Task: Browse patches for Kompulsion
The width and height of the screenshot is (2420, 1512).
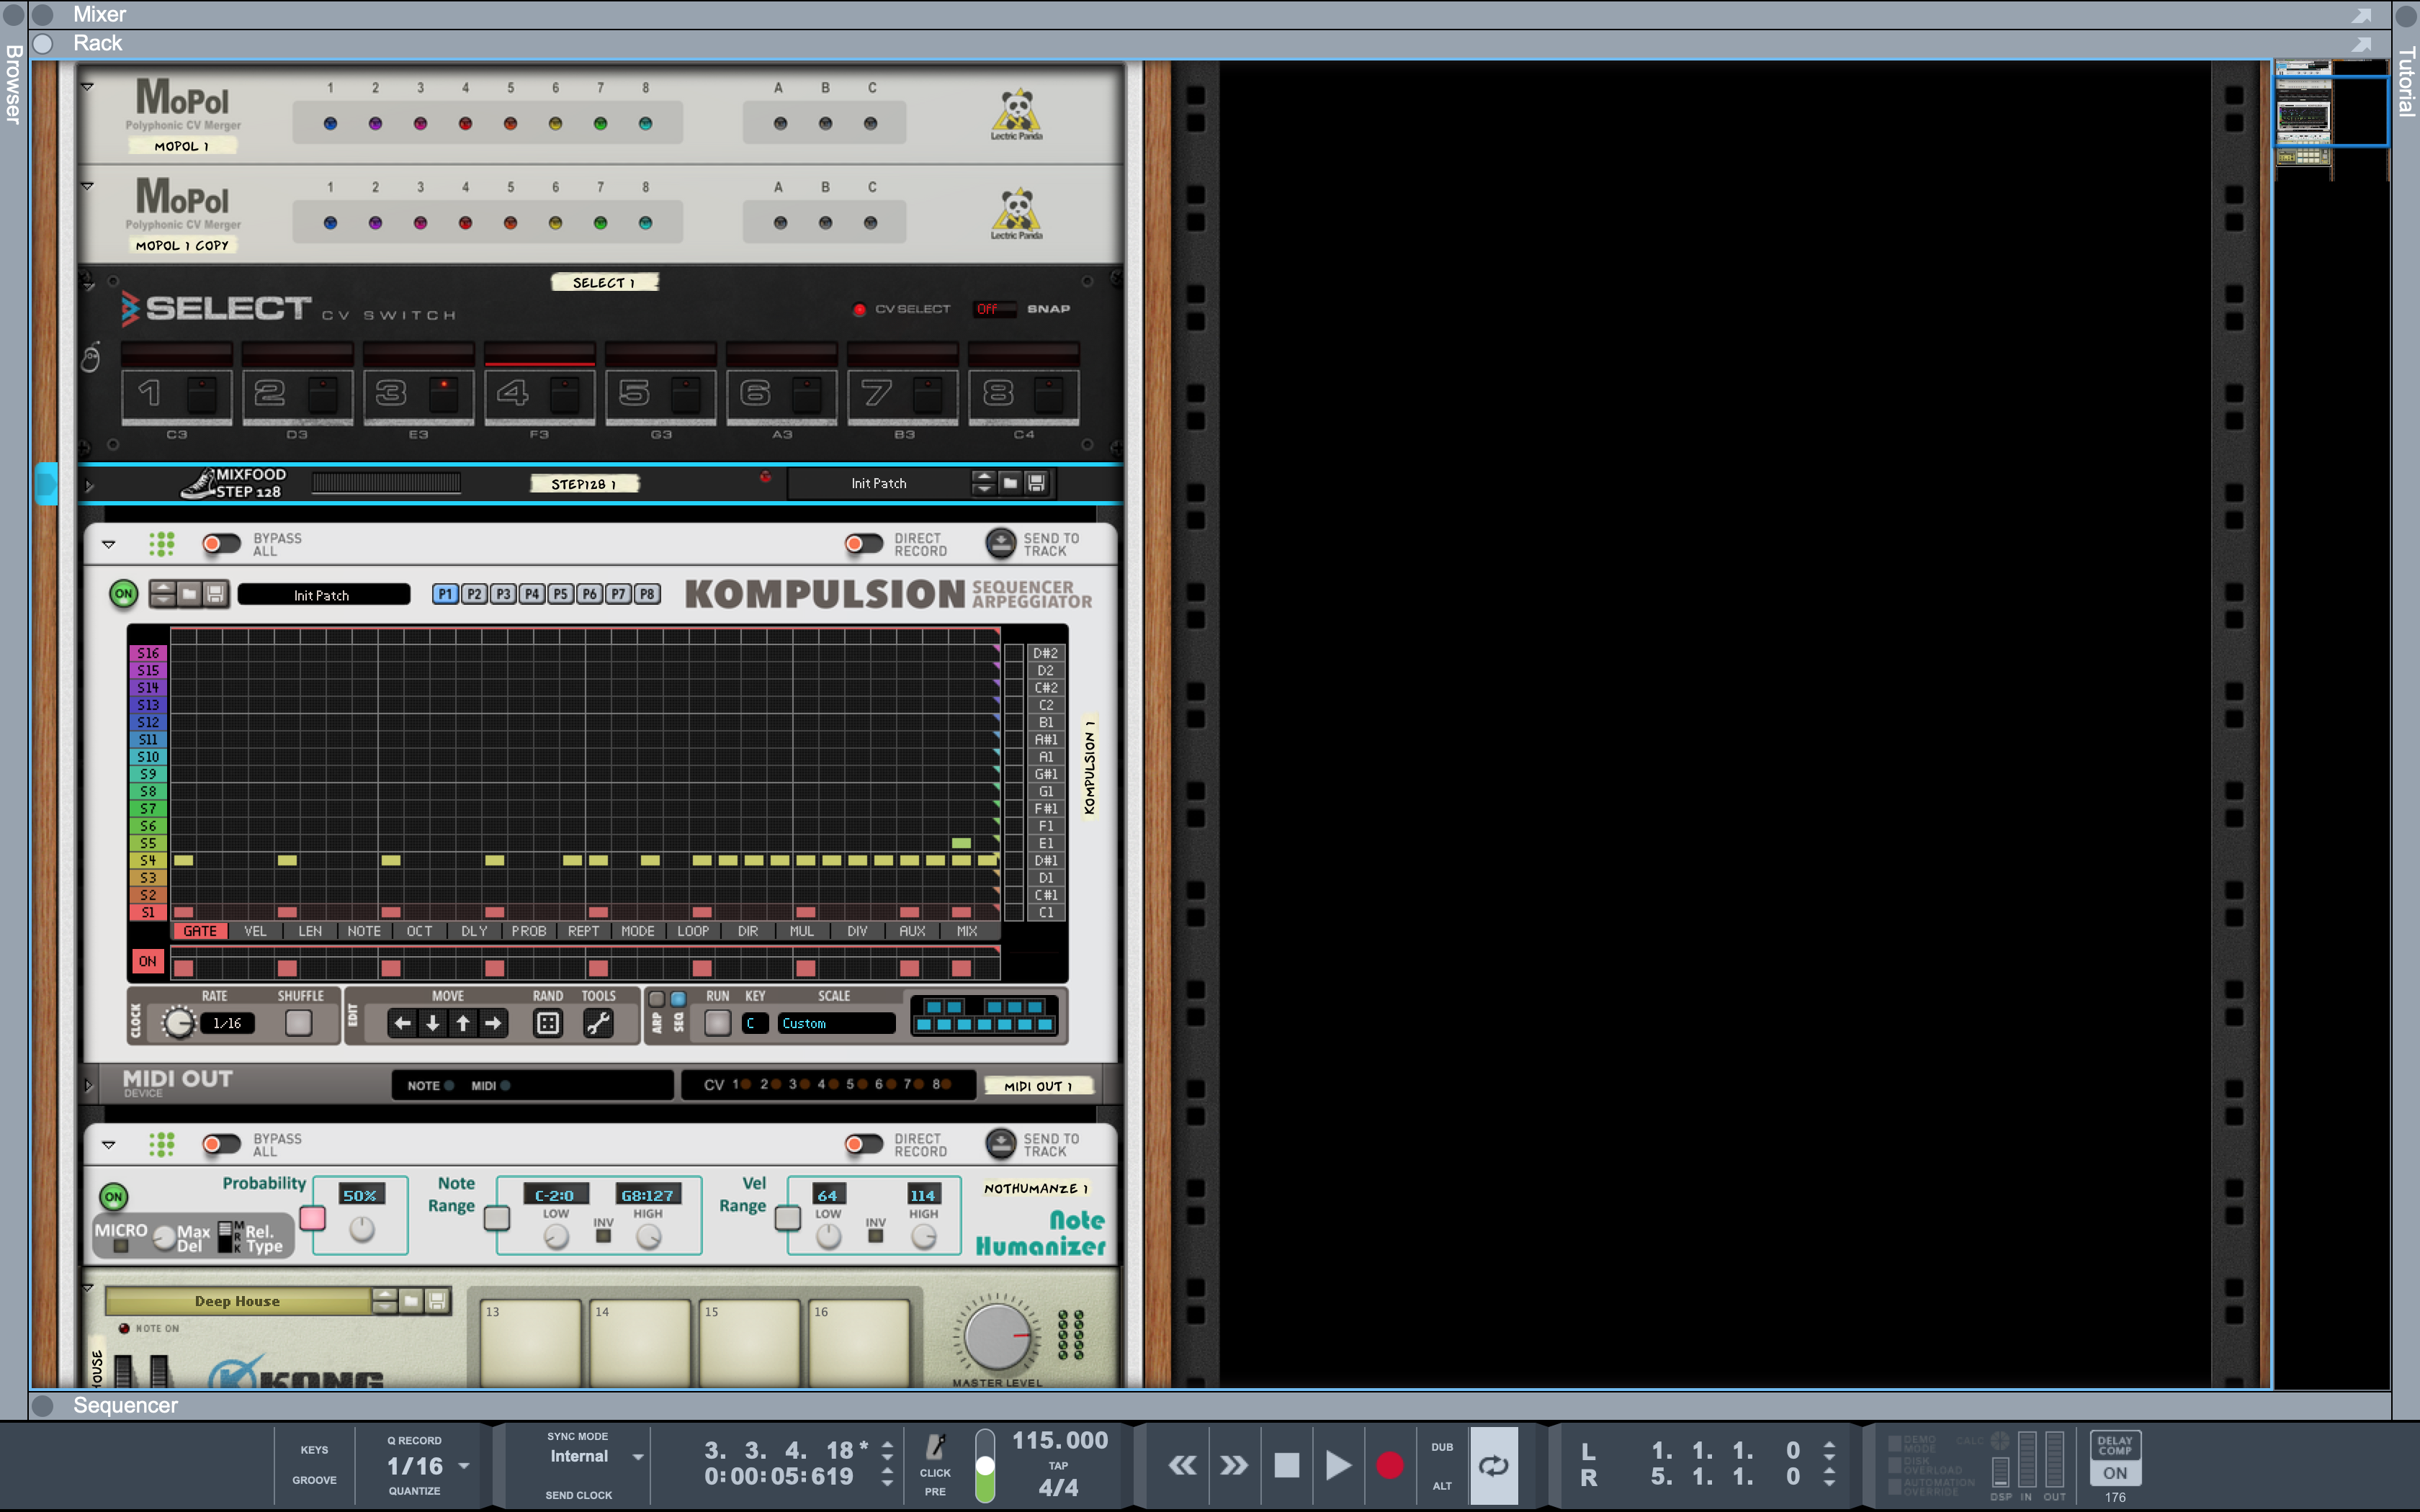Action: (189, 594)
